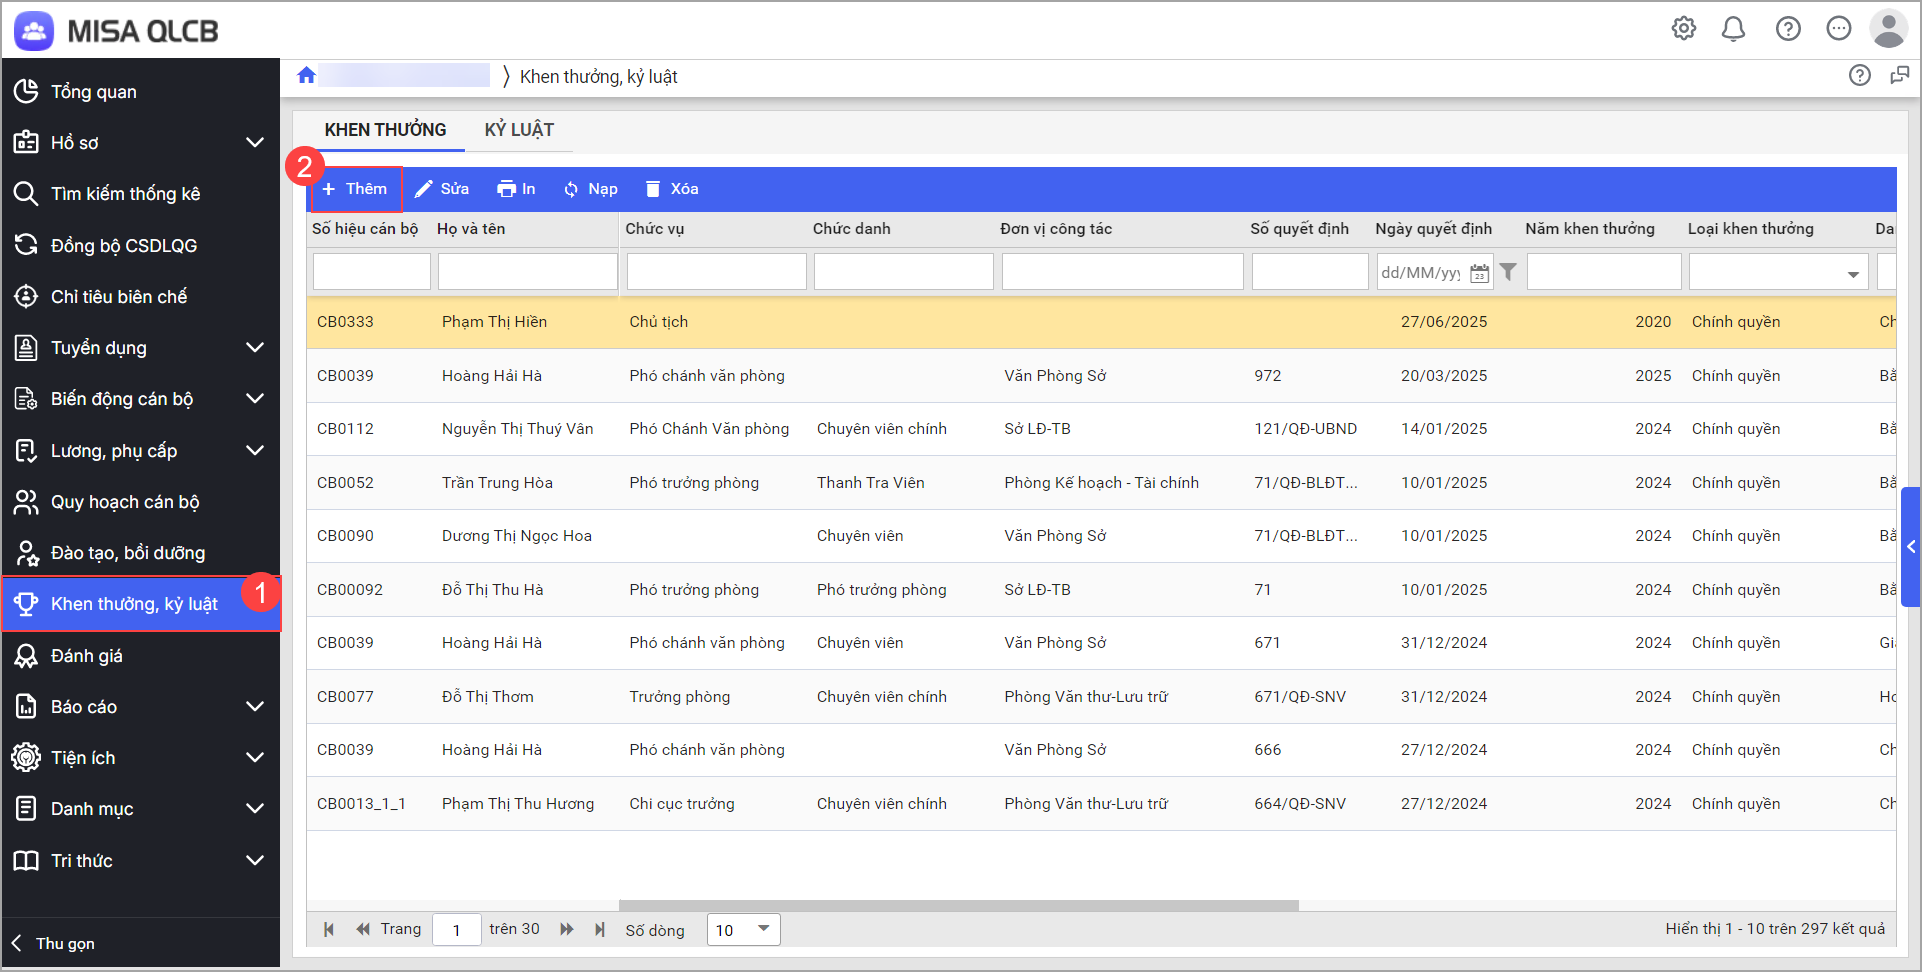The width and height of the screenshot is (1922, 972).
Task: Open user avatar menu
Action: coord(1888,29)
